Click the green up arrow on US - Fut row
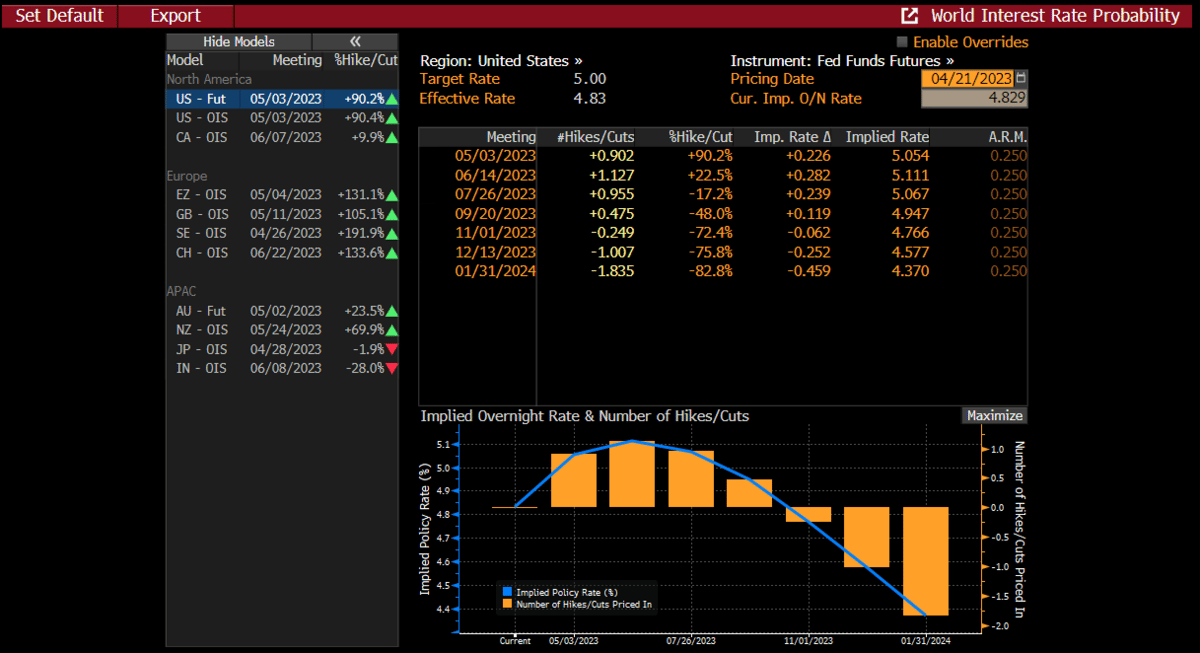Image resolution: width=1200 pixels, height=653 pixels. (x=392, y=99)
